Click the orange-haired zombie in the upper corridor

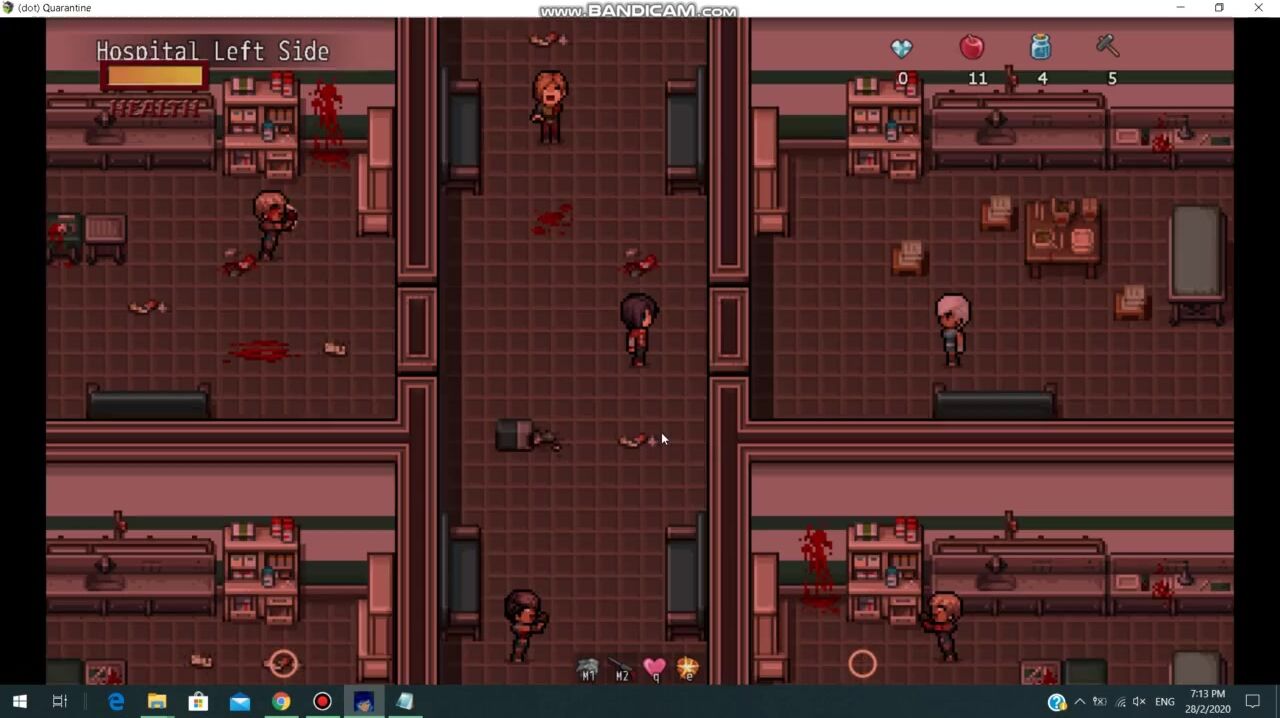point(549,105)
